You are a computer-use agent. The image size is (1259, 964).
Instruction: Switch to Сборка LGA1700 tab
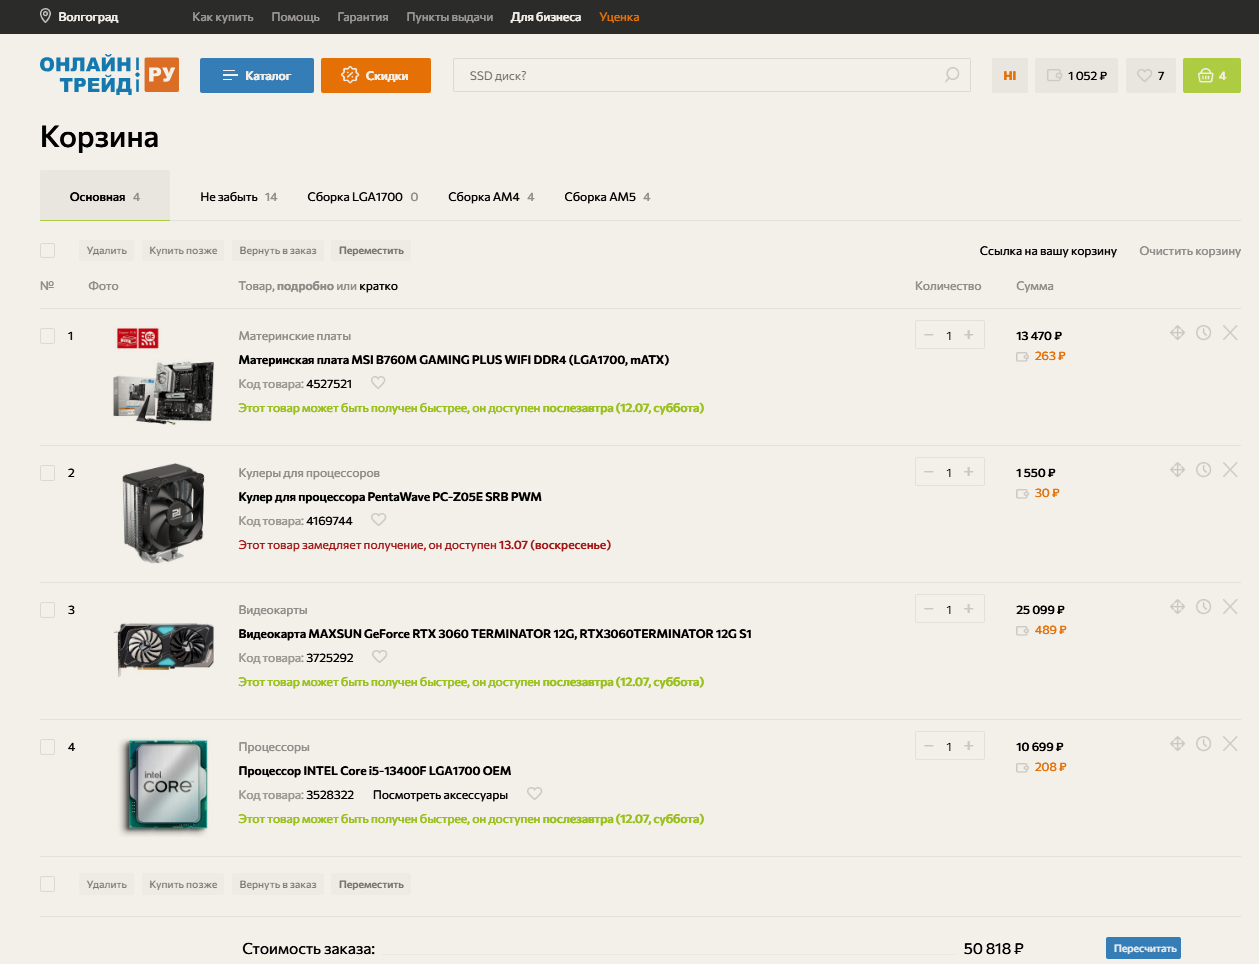click(363, 197)
